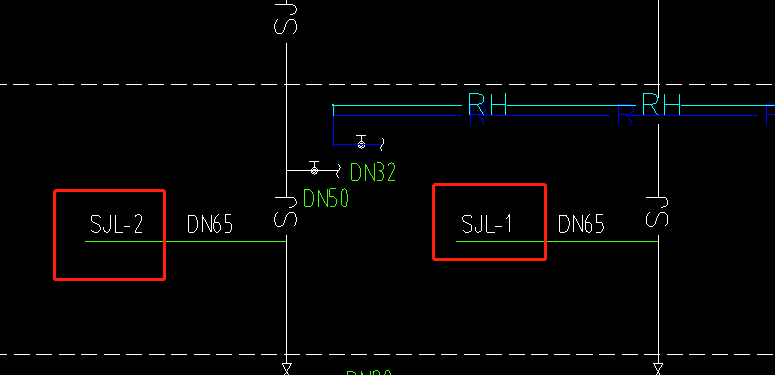Click the DN65 label next to SJL-1

(x=581, y=224)
